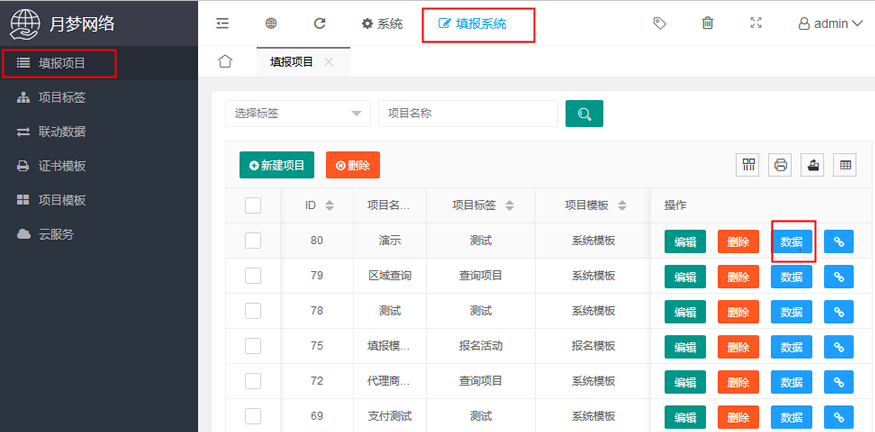Image resolution: width=875 pixels, height=432 pixels.
Task: Sort the table by ID column arrows
Action: tap(329, 205)
